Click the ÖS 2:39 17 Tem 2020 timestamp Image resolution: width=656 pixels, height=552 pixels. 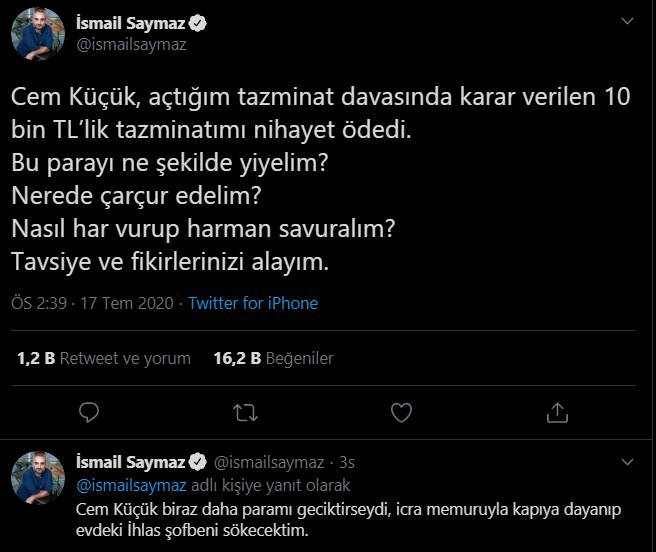(93, 303)
